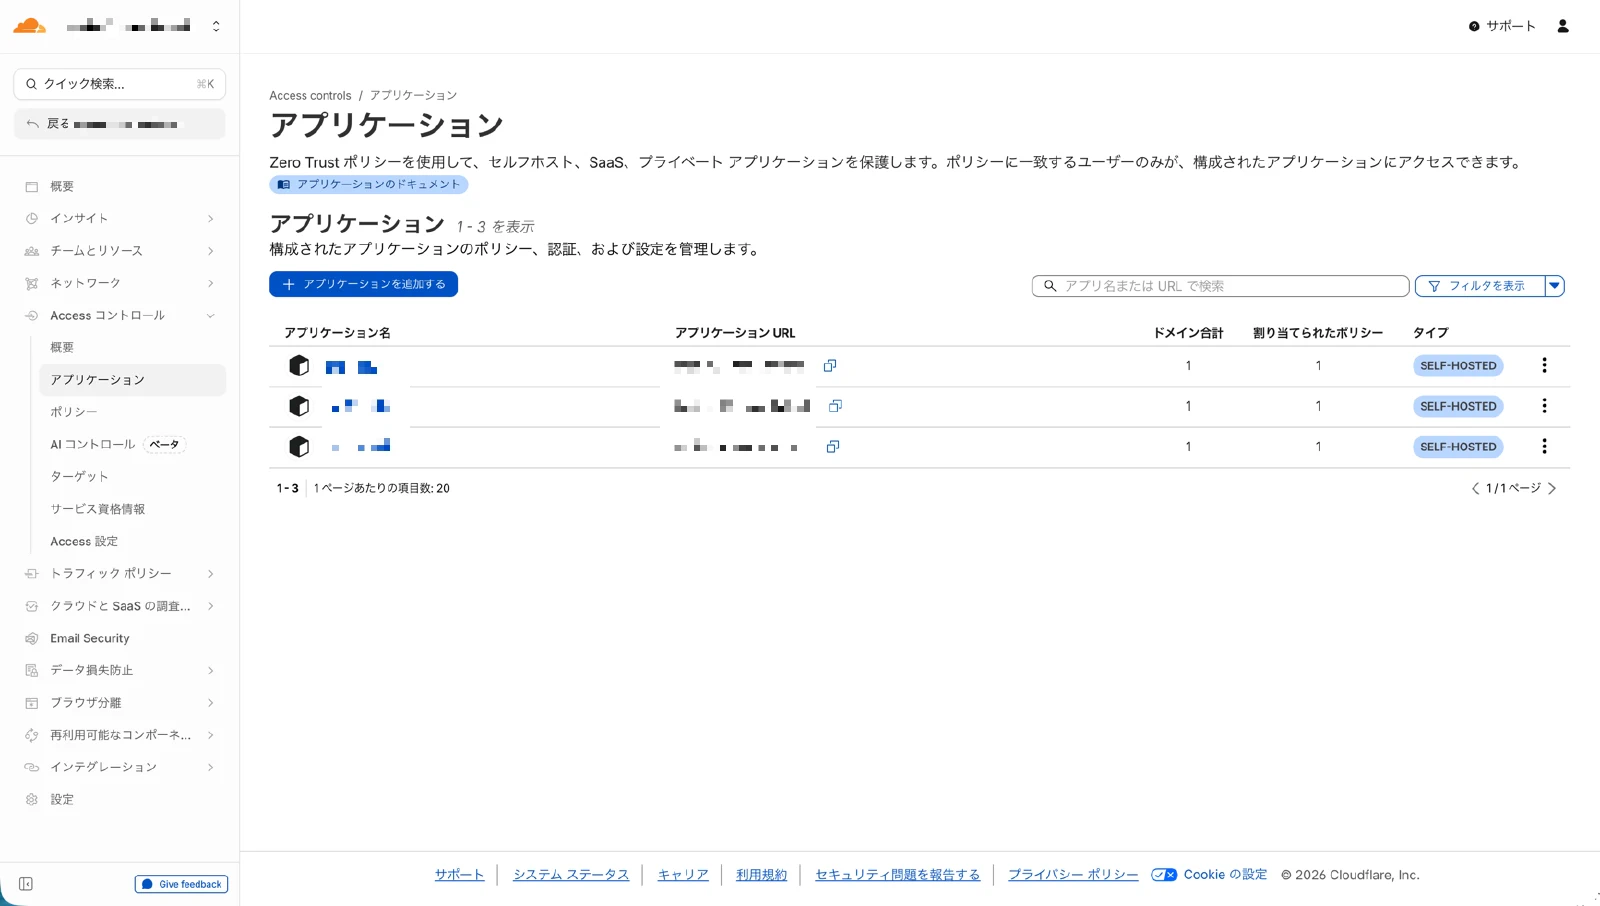Open アプリケーションのドキュメント link
Viewport: 1600px width, 906px height.
point(368,184)
